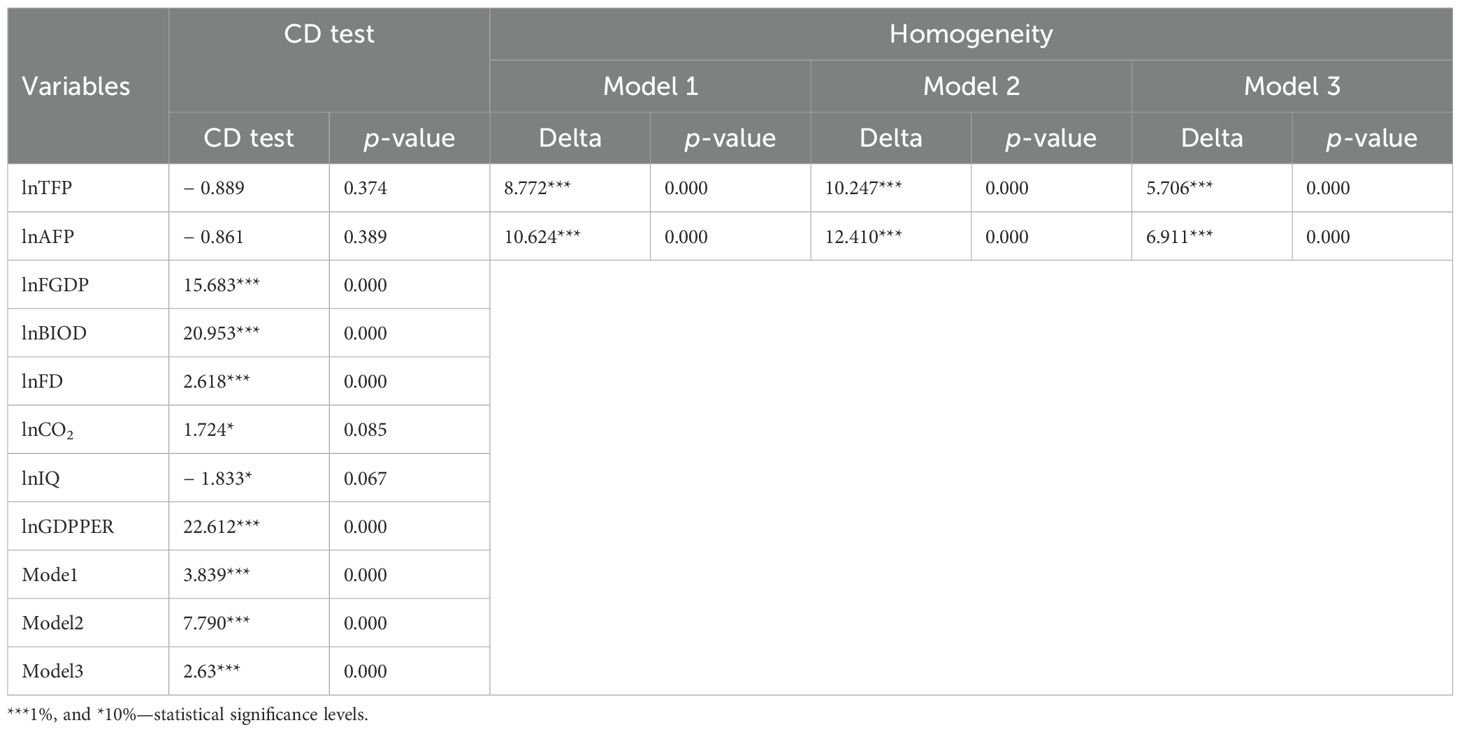Viewport: 1460px width, 732px height.
Task: Click the 0.374 p-value cell
Action: click(x=365, y=189)
